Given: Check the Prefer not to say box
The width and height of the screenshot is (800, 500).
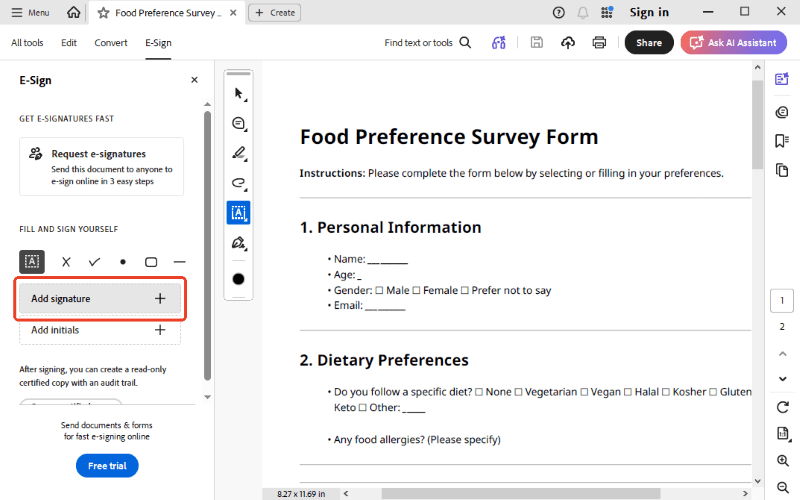Looking at the screenshot, I should click(x=464, y=290).
